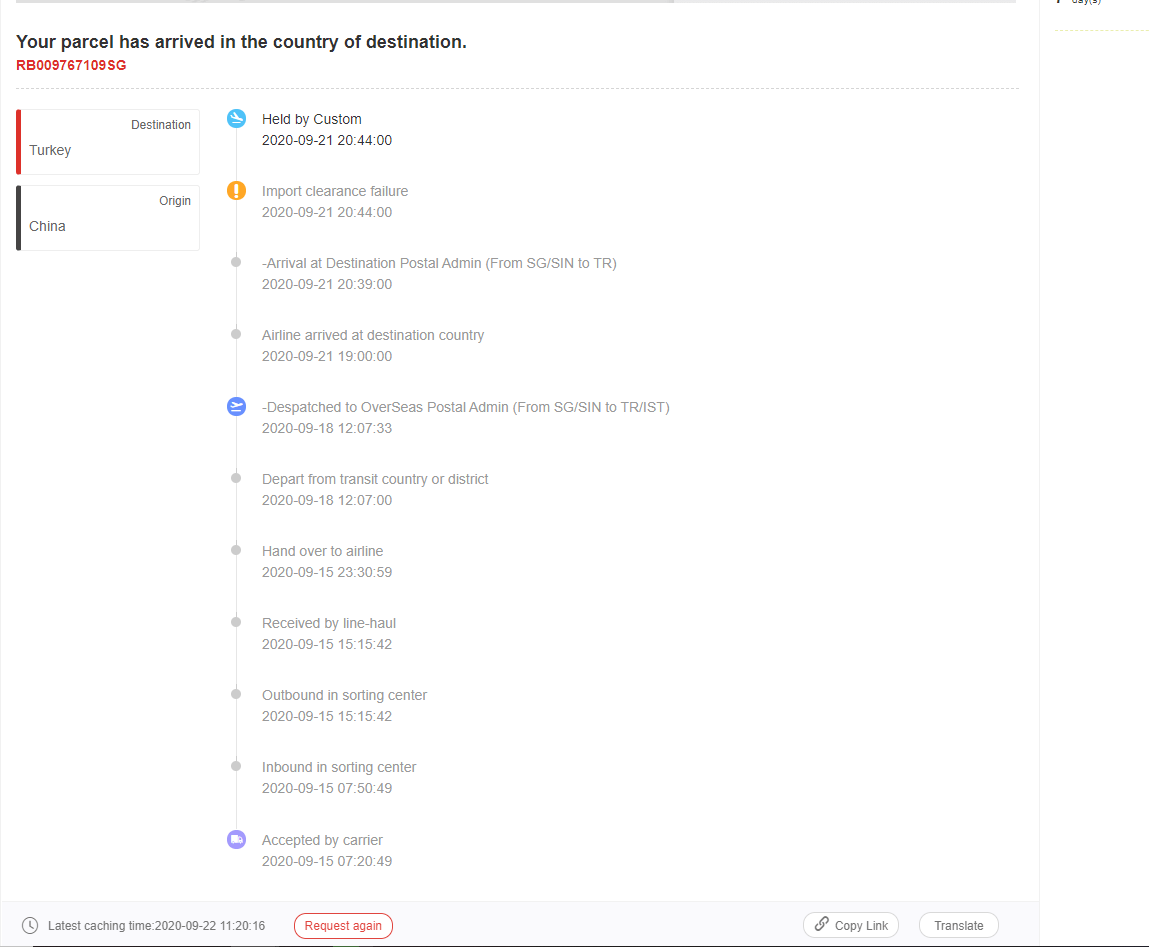Click the Received by line-haul marker
This screenshot has width=1149, height=947.
(x=236, y=622)
